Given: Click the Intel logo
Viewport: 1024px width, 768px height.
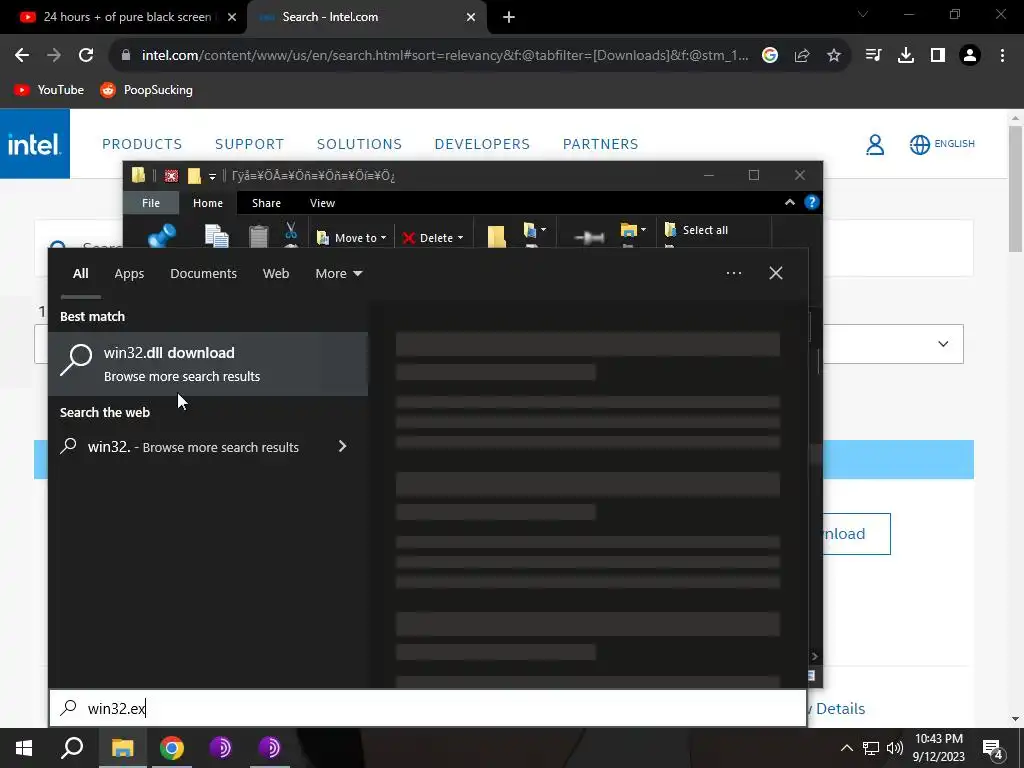Looking at the screenshot, I should point(35,144).
